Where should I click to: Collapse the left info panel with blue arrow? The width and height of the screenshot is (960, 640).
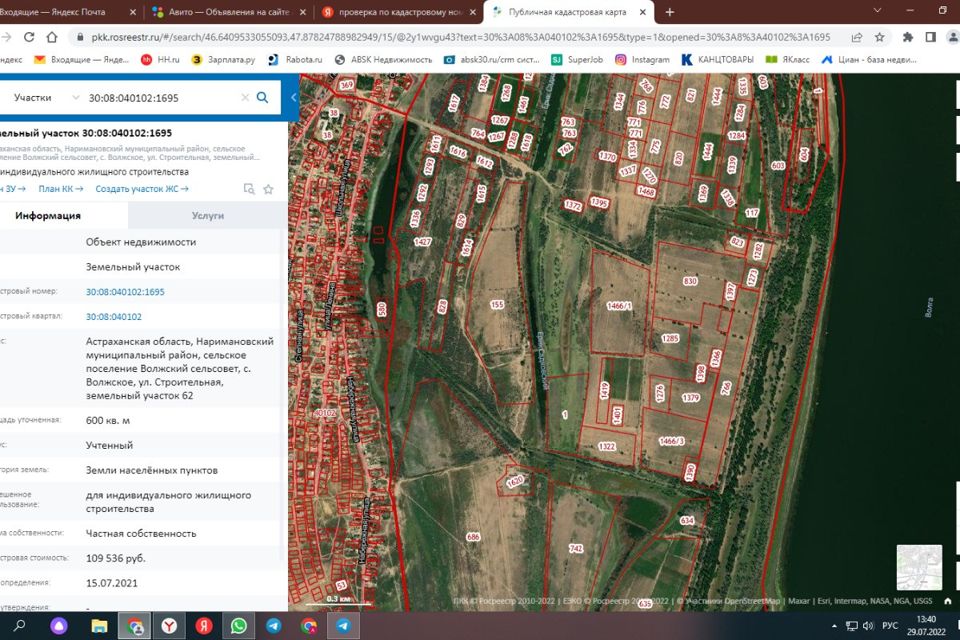(x=294, y=97)
